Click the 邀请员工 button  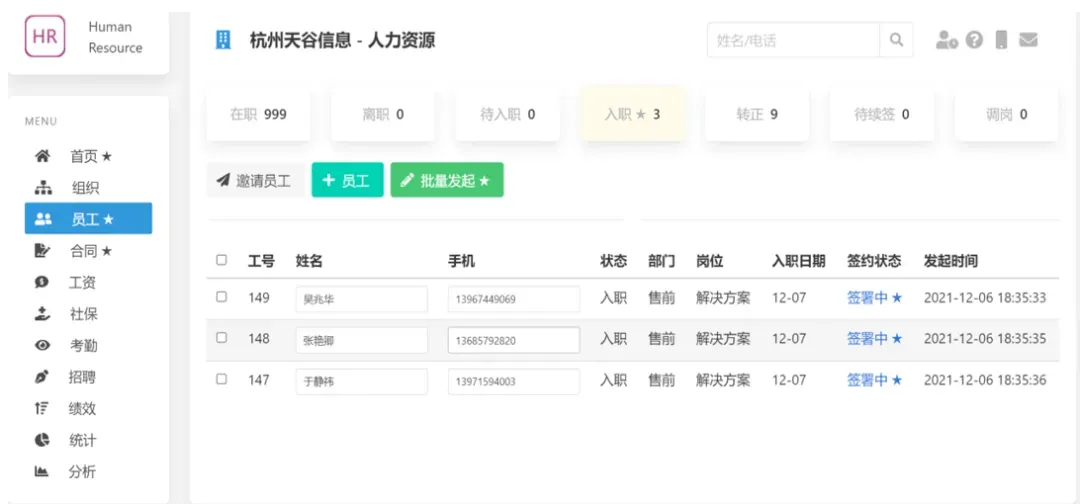(254, 180)
